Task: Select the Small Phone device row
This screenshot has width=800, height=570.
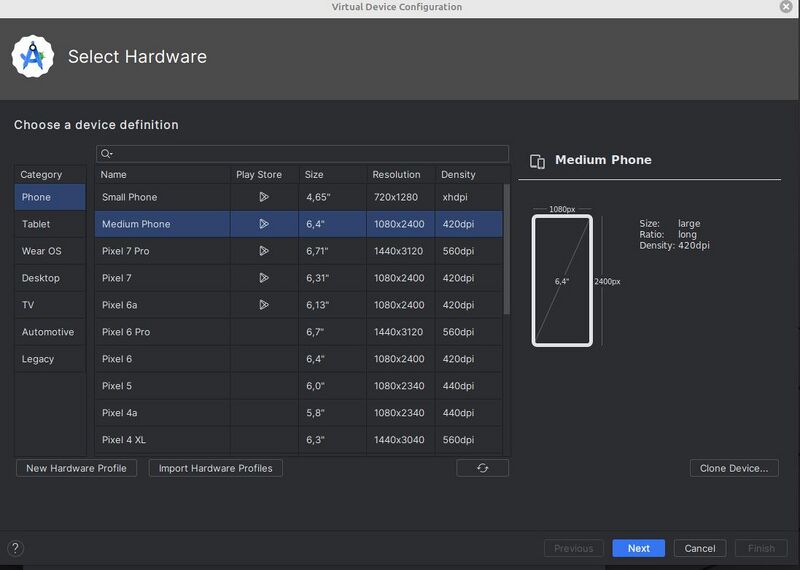Action: 299,197
